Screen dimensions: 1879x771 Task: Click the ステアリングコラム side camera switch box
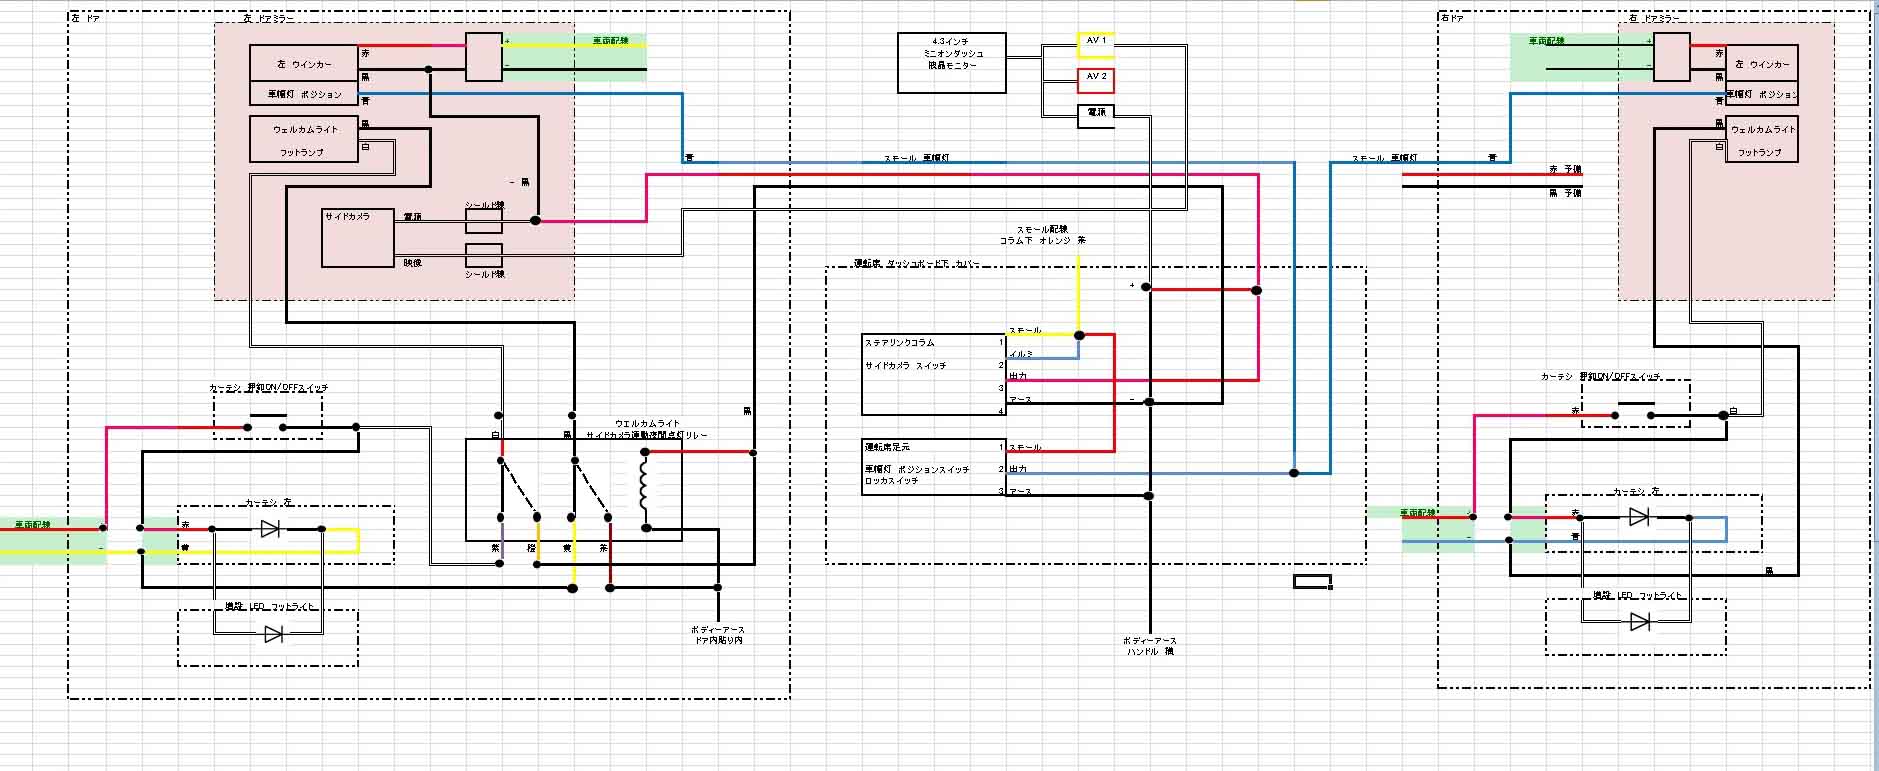click(931, 375)
